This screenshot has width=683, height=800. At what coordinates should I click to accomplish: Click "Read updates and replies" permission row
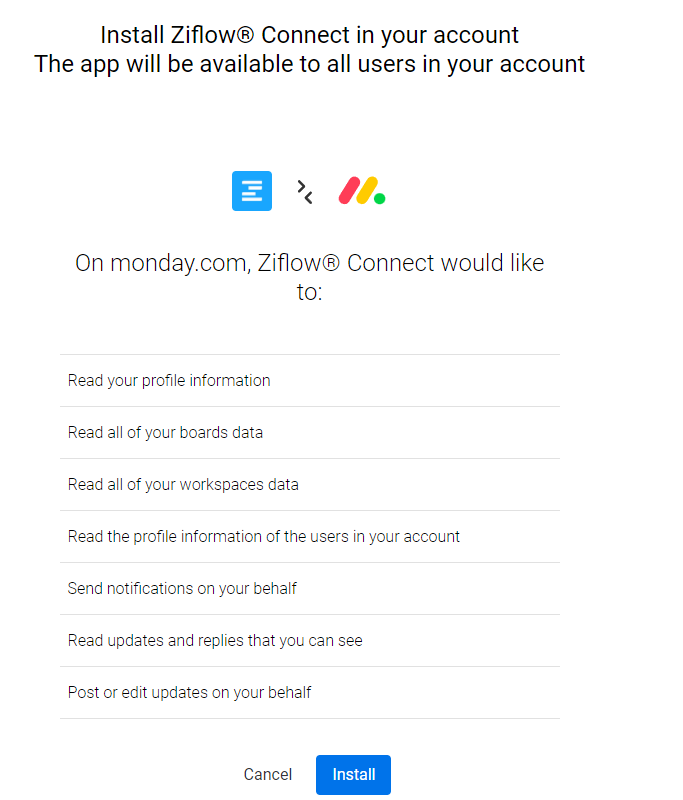tap(215, 641)
